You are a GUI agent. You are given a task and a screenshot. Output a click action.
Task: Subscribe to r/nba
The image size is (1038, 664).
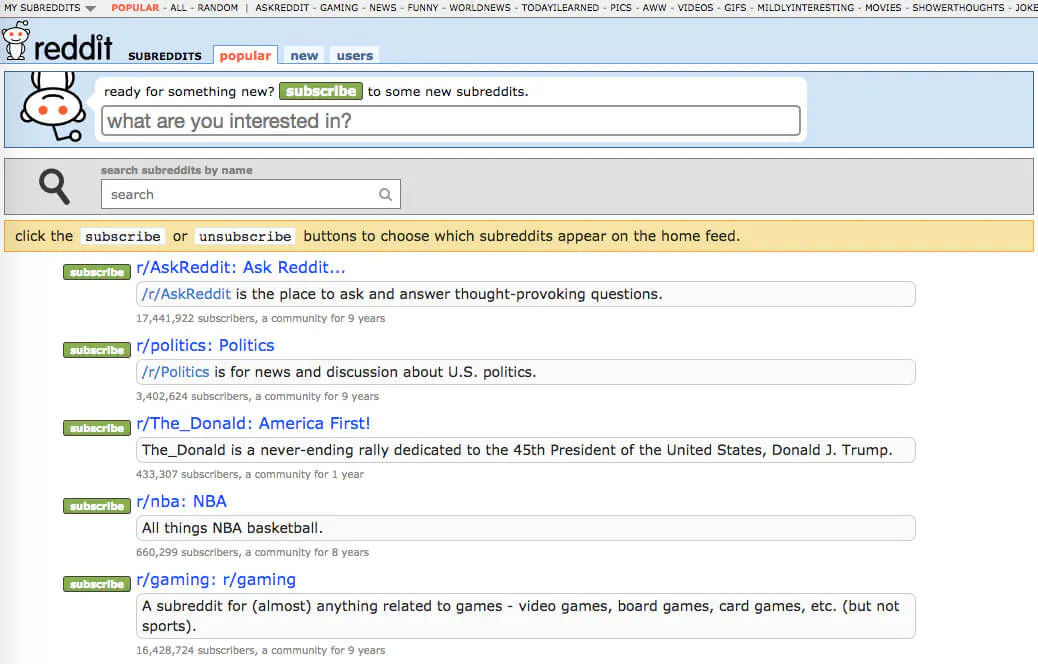pyautogui.click(x=97, y=506)
